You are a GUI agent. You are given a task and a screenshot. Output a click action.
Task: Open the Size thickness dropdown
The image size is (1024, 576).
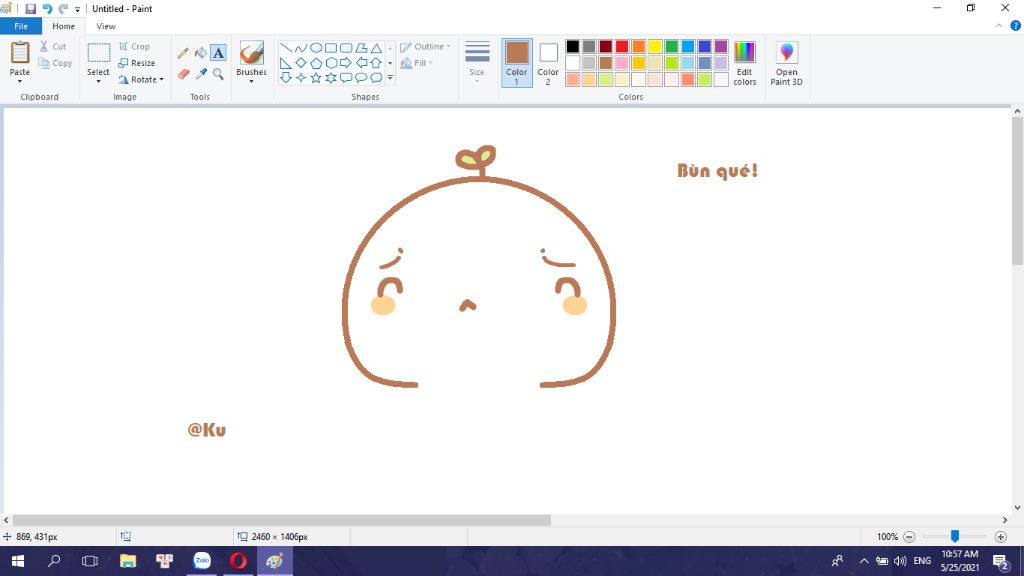pos(477,61)
